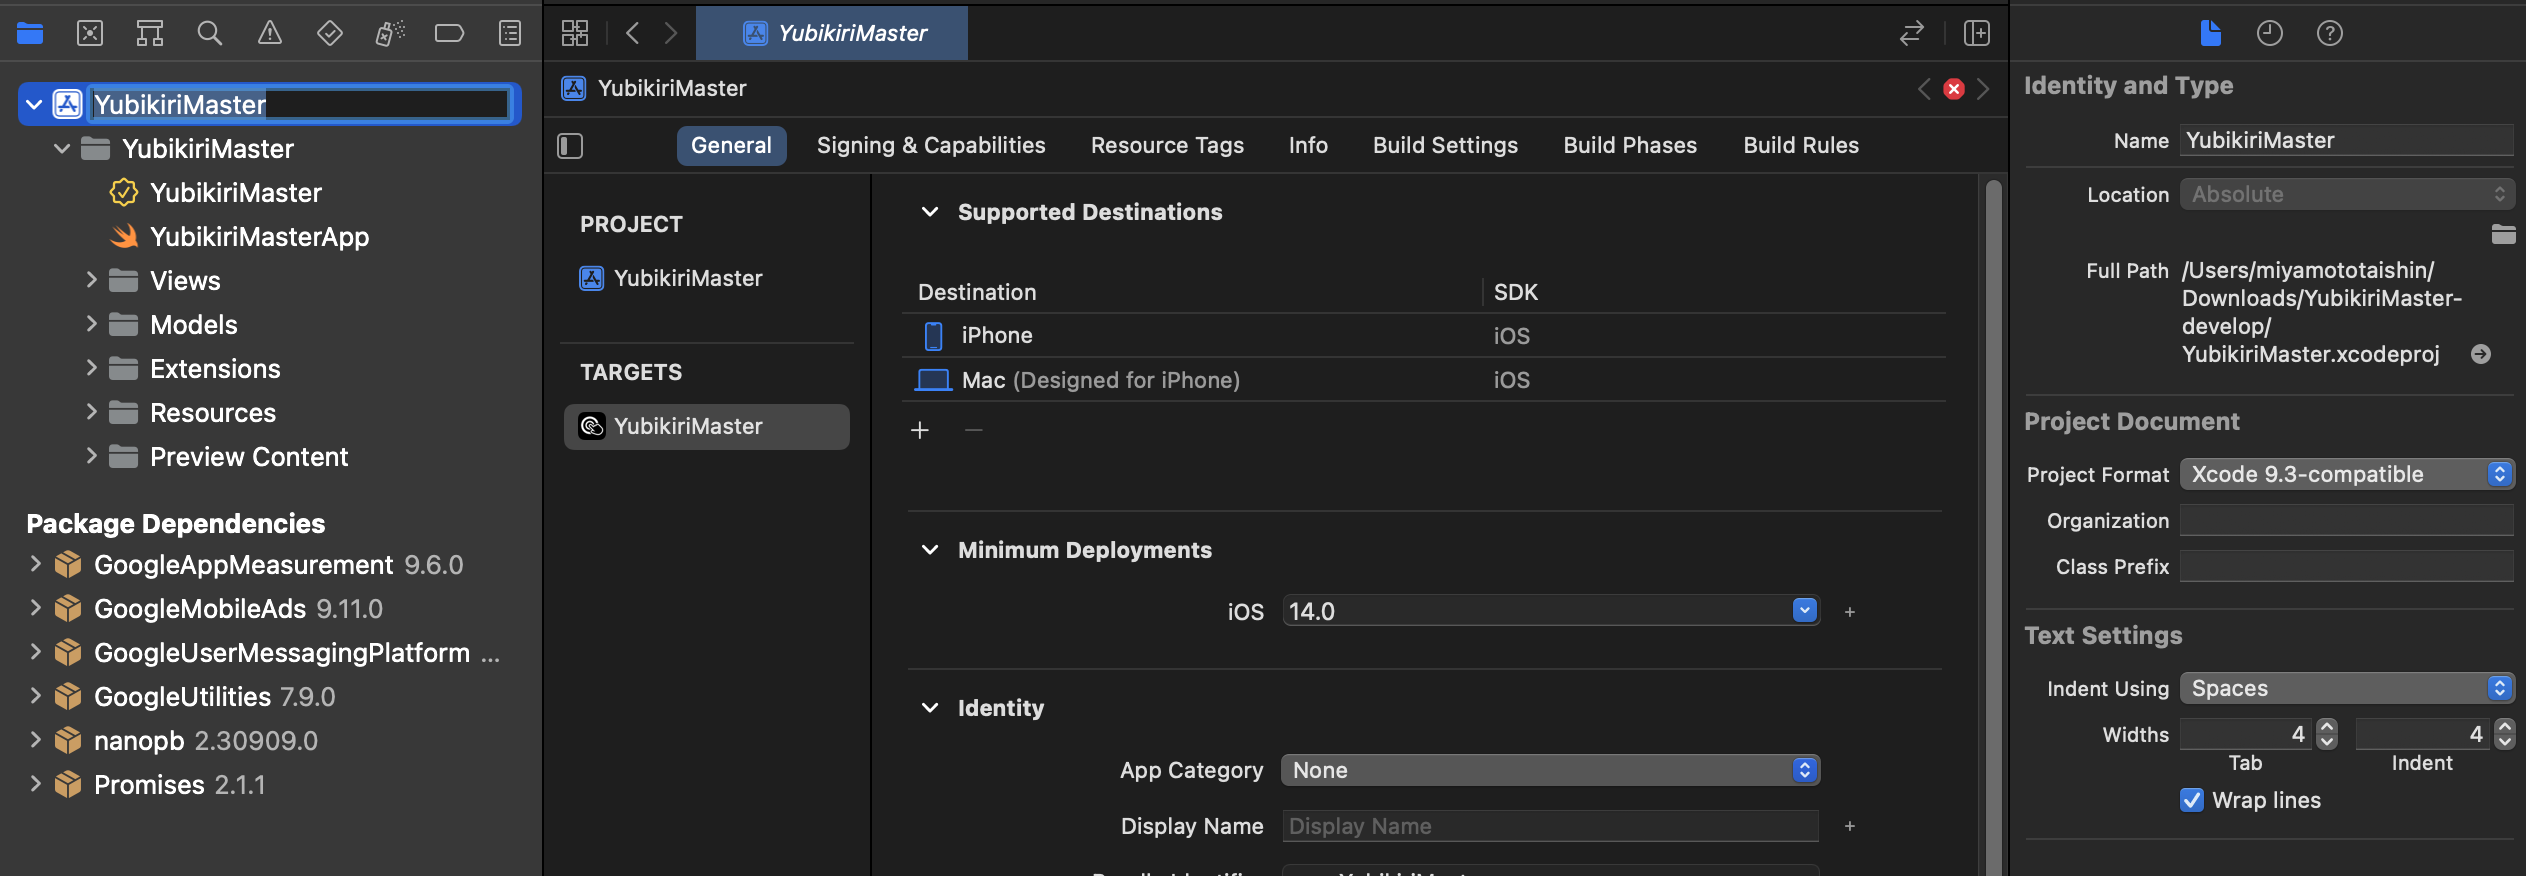Click the Display Name input field
Viewport: 2526px width, 876px height.
click(1550, 826)
